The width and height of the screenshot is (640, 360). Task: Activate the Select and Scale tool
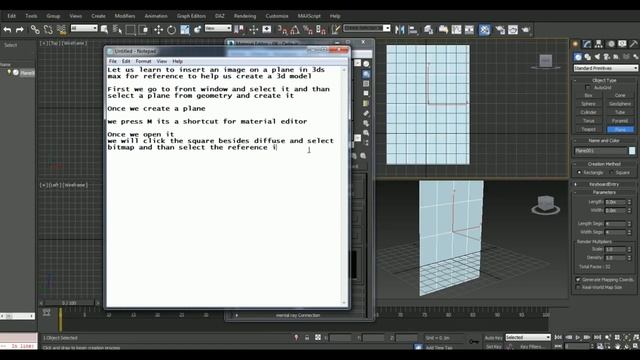(x=185, y=30)
